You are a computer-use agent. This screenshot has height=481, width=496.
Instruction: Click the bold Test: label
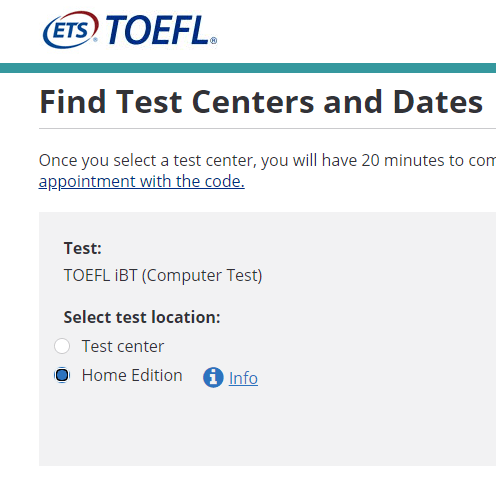83,248
